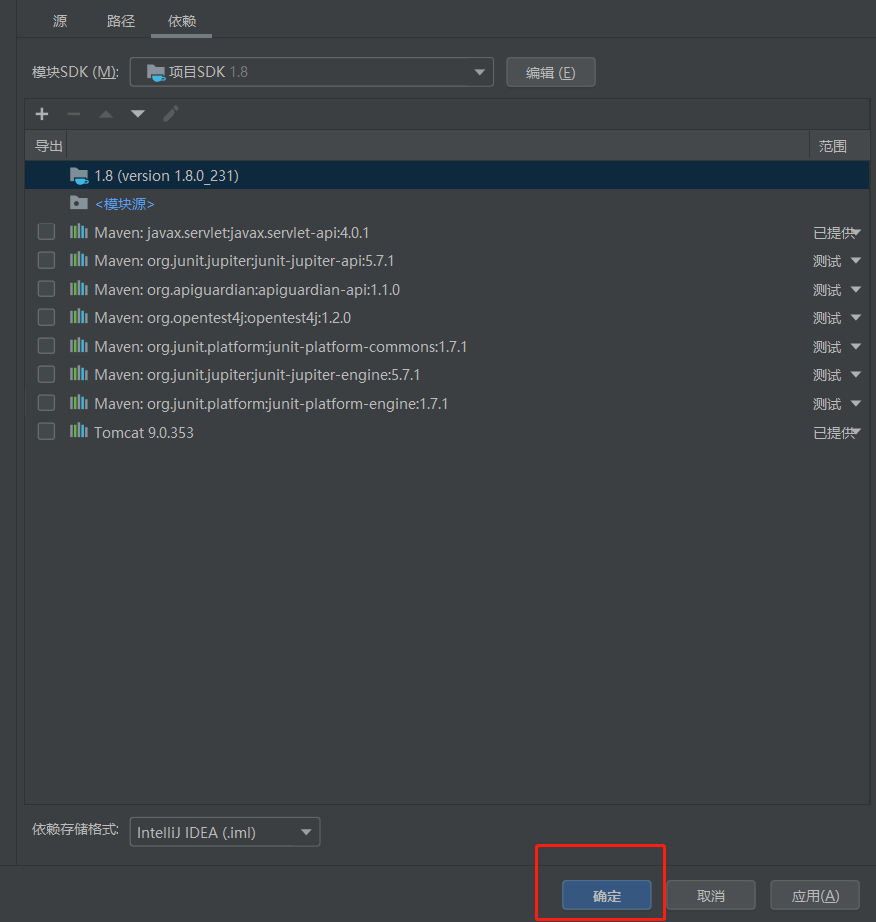
Task: Click library icon of javax.servlet-api entry
Action: click(x=79, y=232)
